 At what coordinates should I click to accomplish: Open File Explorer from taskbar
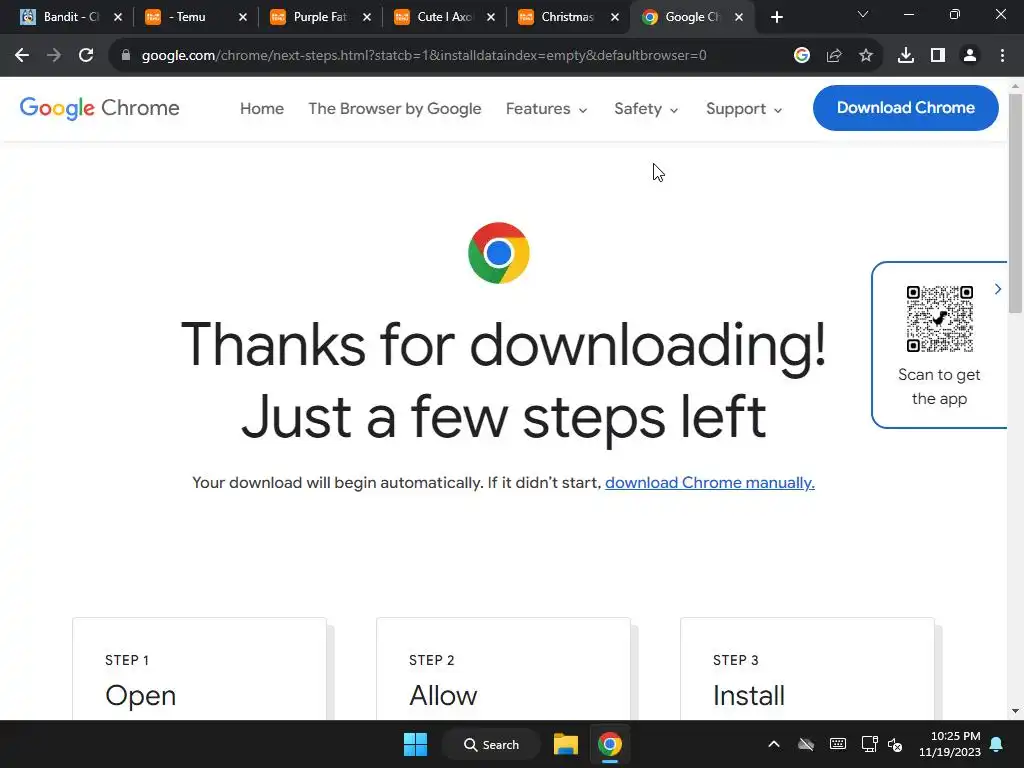[566, 744]
